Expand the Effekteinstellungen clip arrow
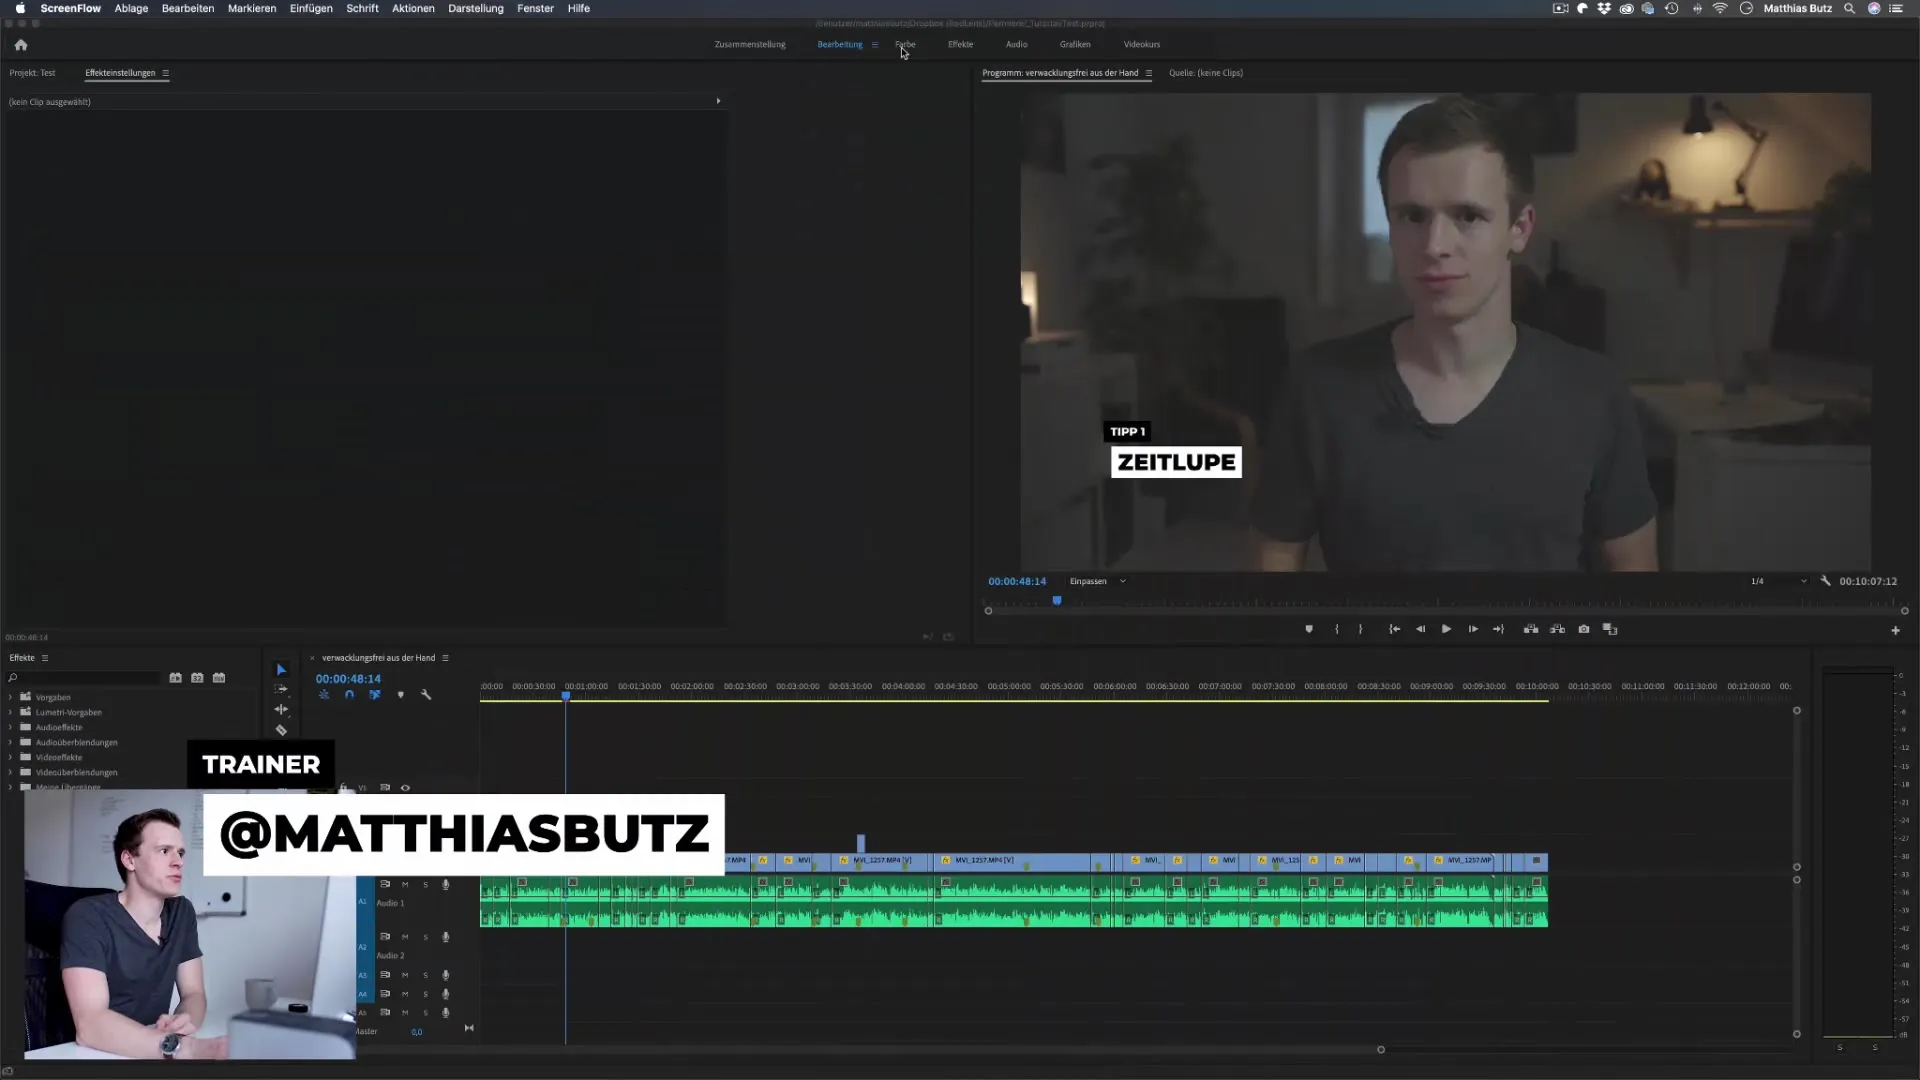 pos(718,101)
